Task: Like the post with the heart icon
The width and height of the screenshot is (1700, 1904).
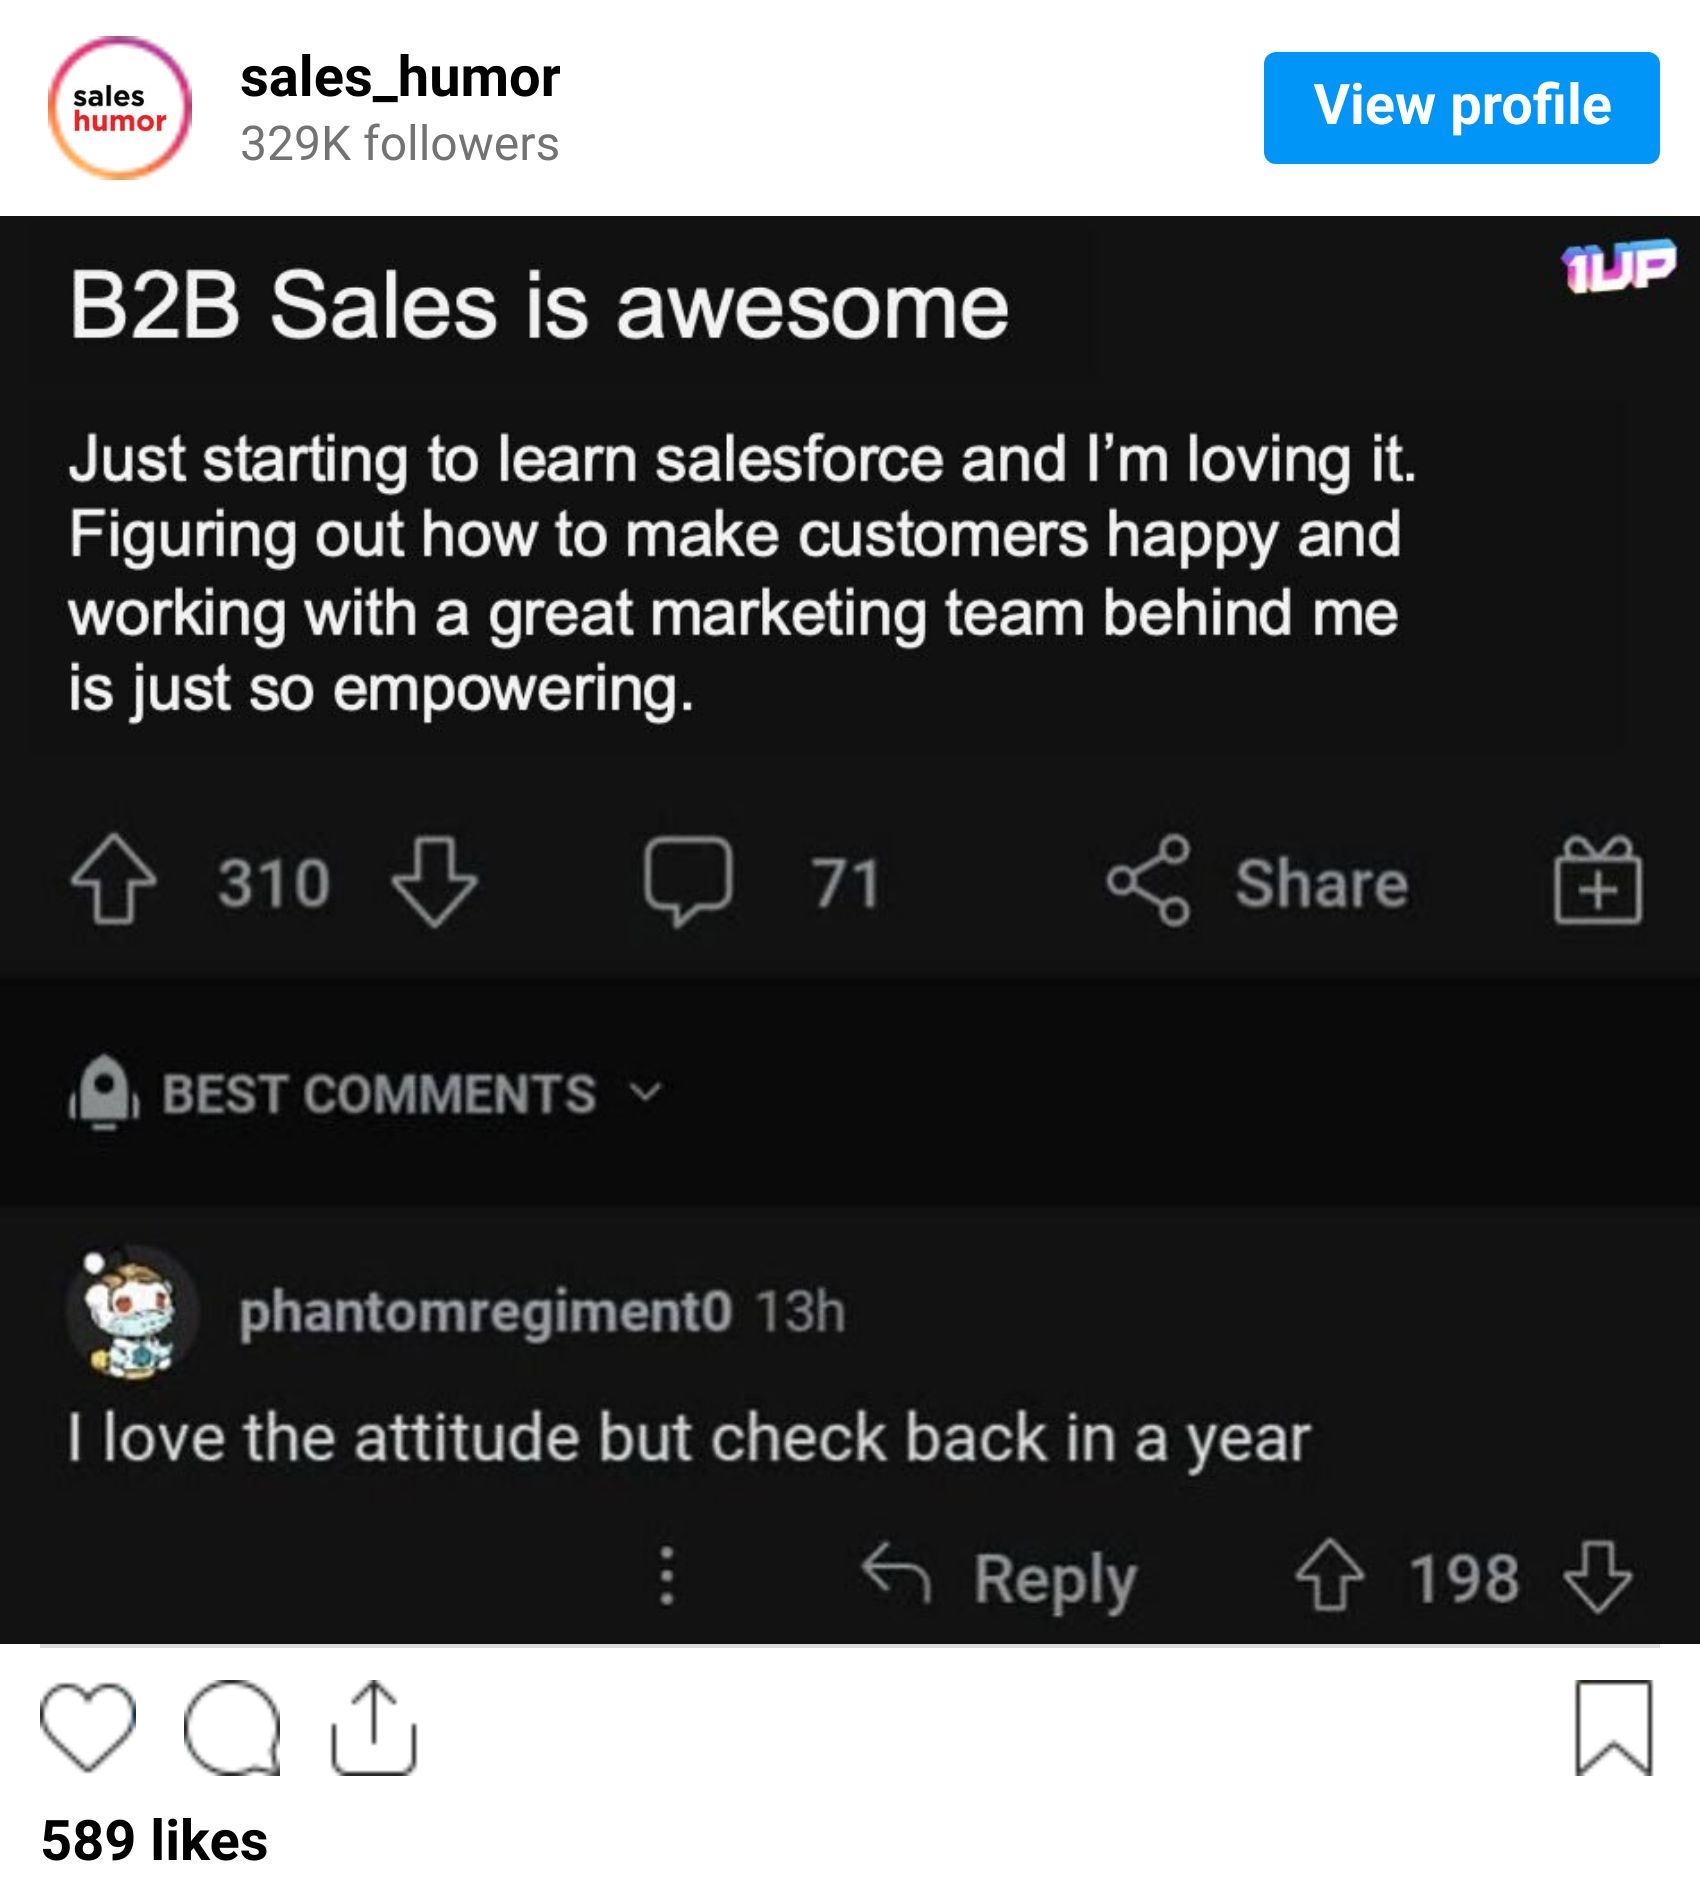Action: click(x=88, y=1727)
